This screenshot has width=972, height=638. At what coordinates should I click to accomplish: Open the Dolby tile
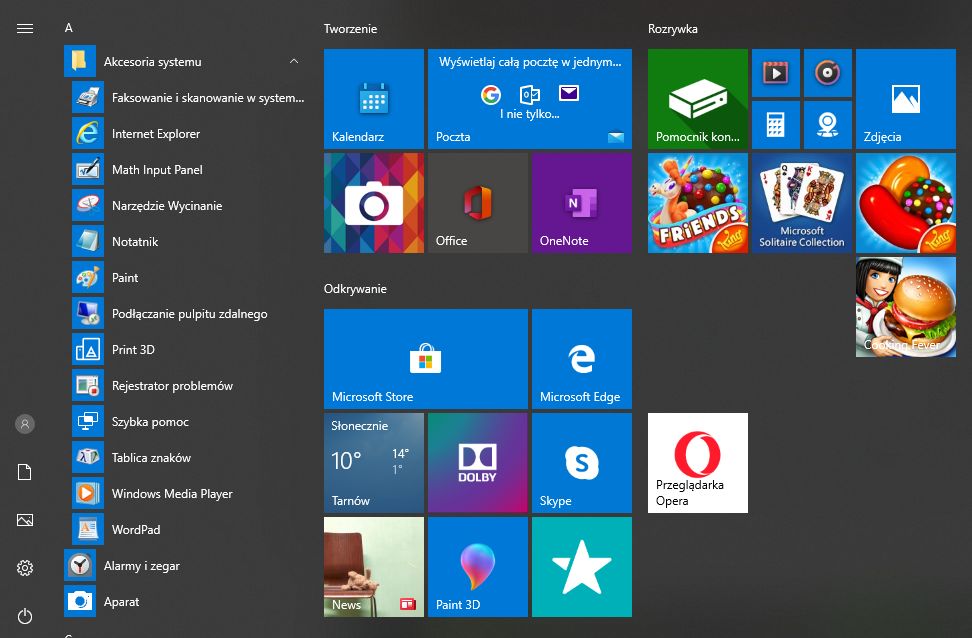[478, 463]
